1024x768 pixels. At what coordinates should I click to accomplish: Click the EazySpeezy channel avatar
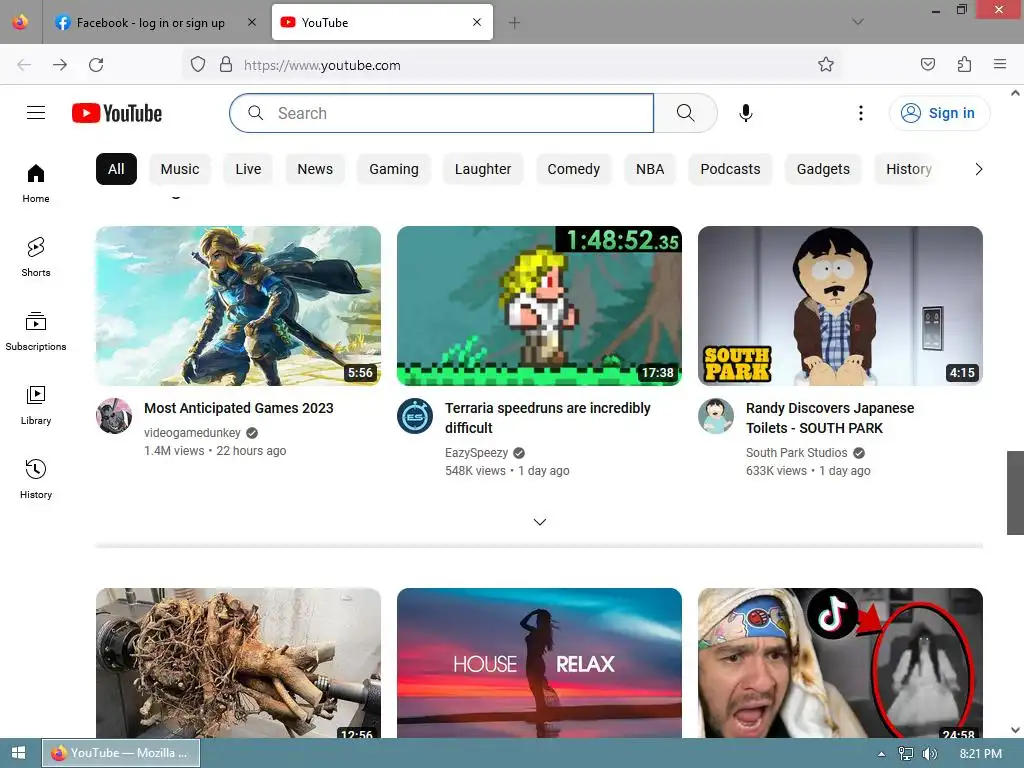(x=415, y=416)
